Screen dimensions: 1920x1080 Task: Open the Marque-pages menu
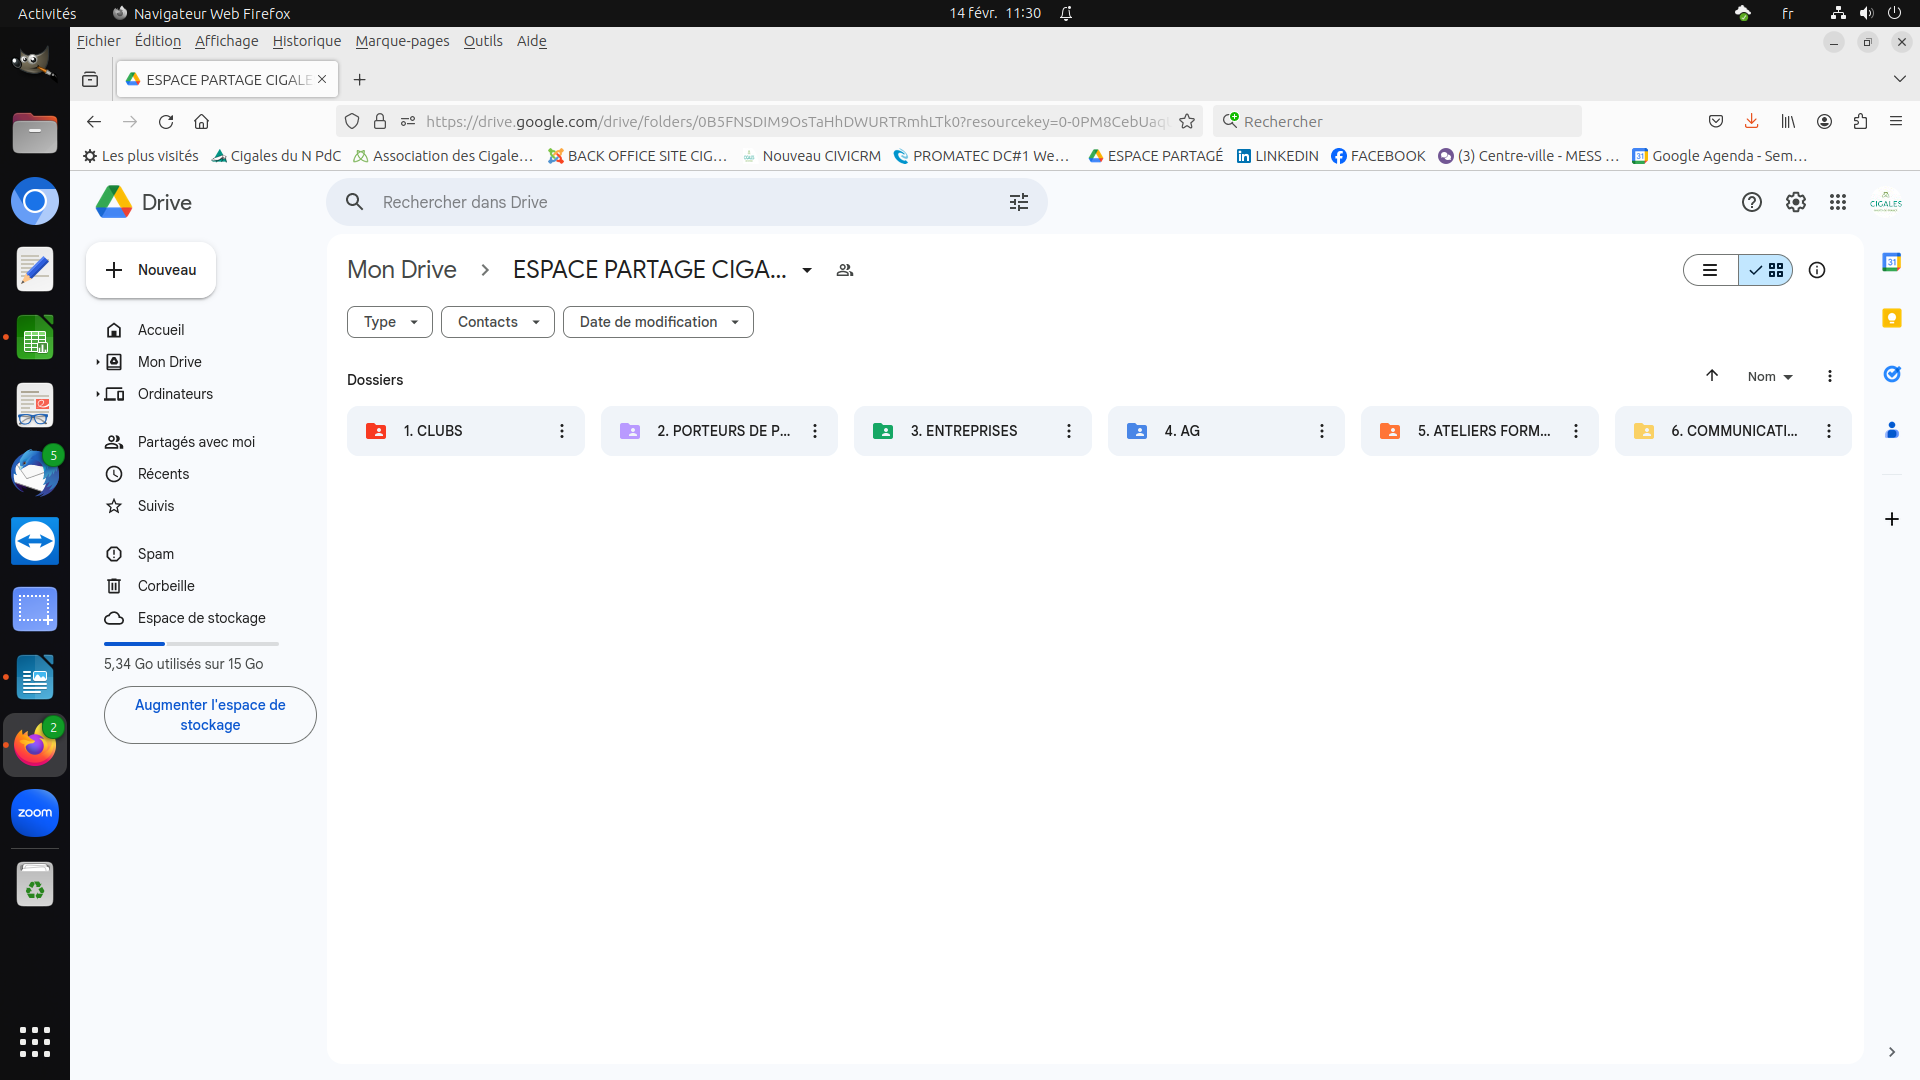(x=402, y=41)
